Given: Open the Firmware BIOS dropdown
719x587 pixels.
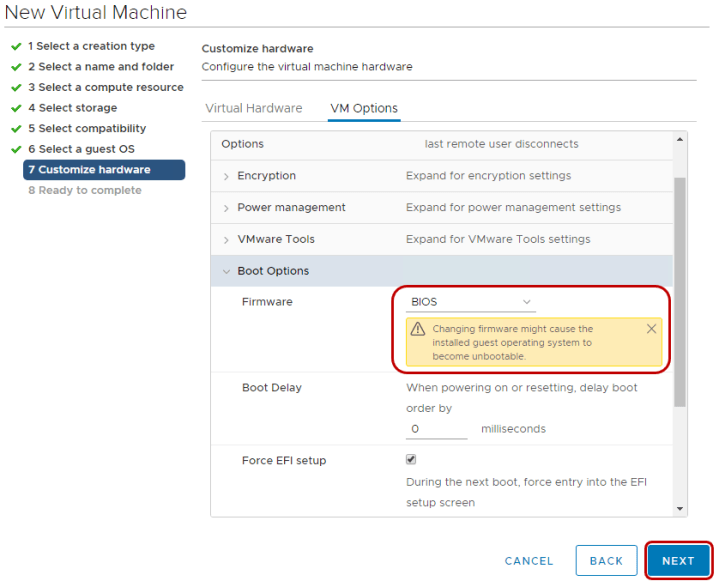Looking at the screenshot, I should pyautogui.click(x=470, y=302).
